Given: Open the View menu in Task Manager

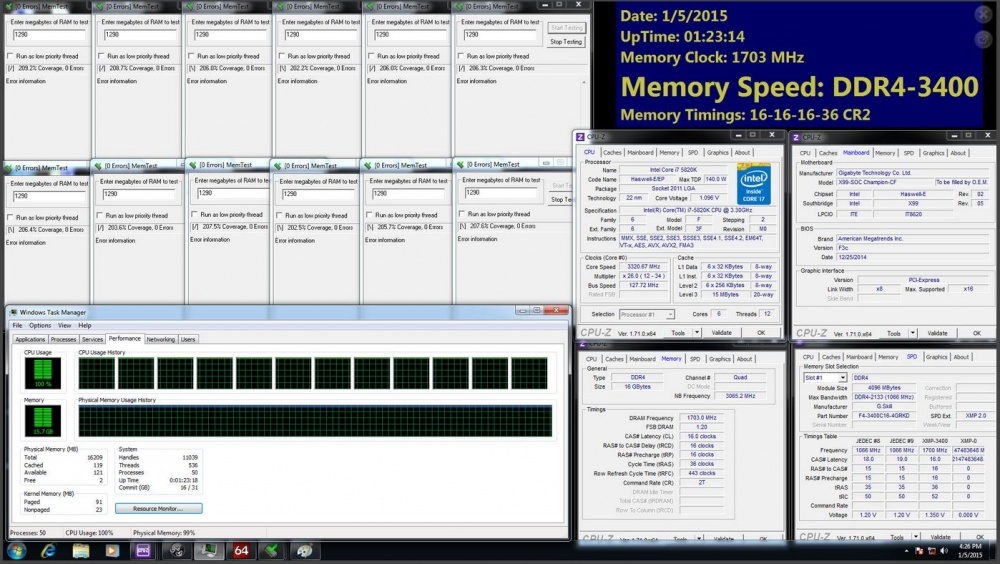Looking at the screenshot, I should point(64,325).
